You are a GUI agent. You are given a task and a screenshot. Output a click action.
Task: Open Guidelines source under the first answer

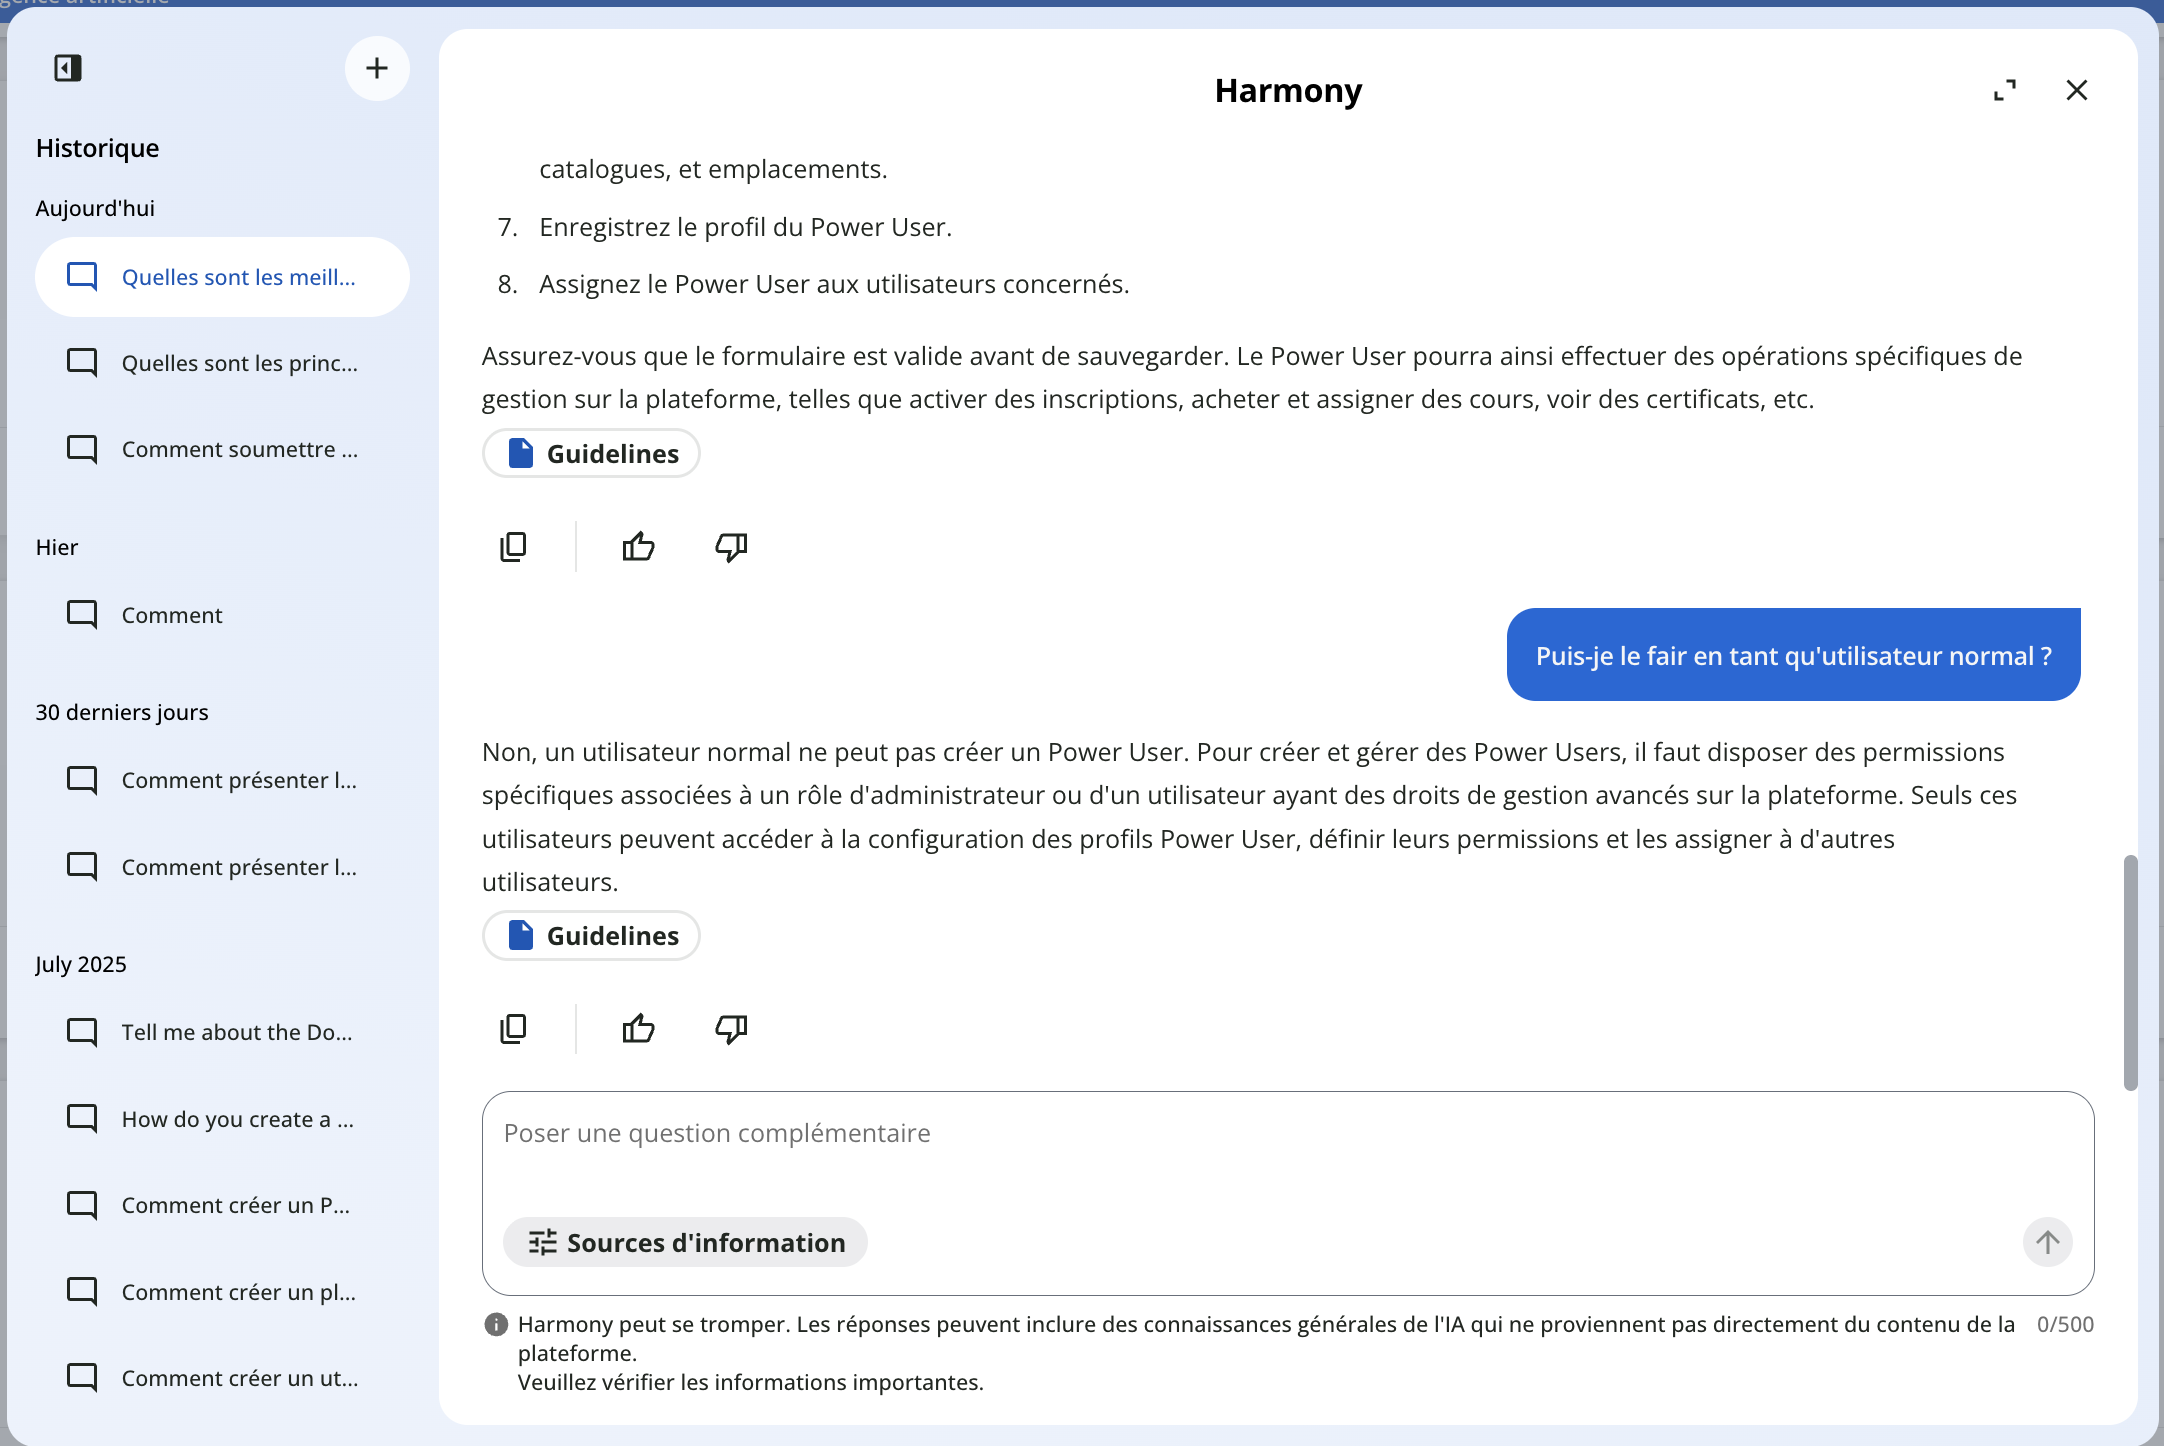click(592, 454)
